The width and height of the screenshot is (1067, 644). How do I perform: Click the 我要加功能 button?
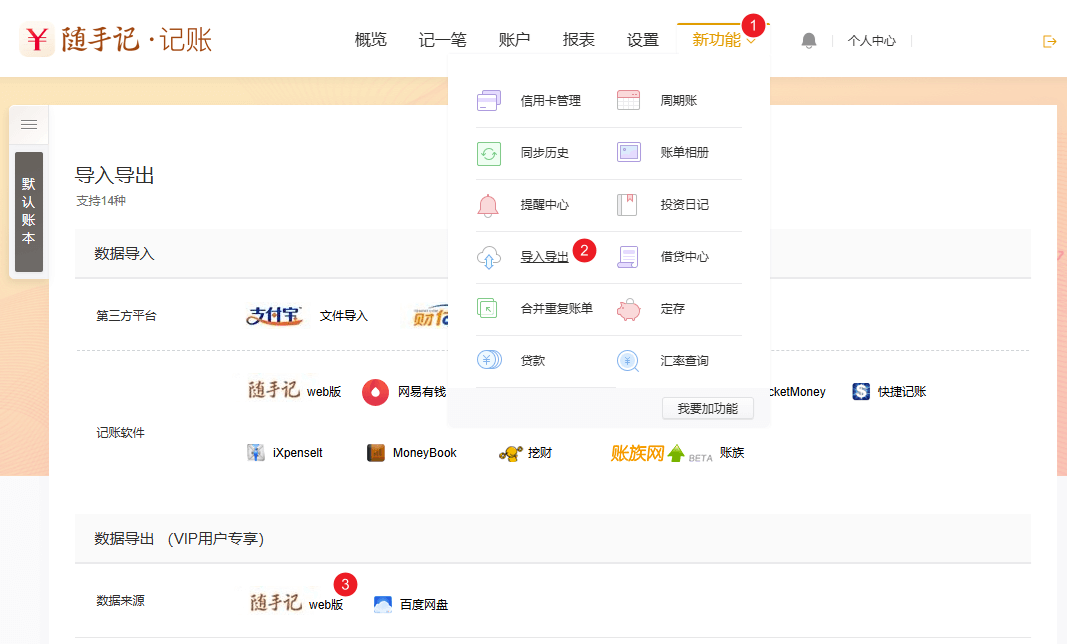coord(707,408)
